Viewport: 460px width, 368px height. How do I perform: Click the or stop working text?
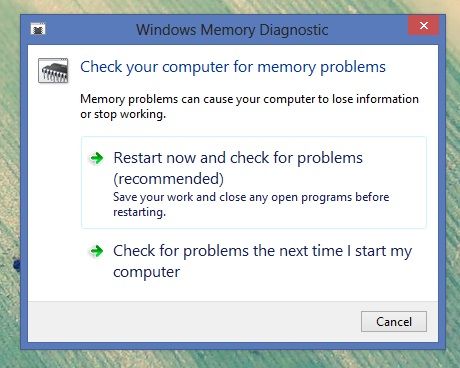tap(123, 114)
